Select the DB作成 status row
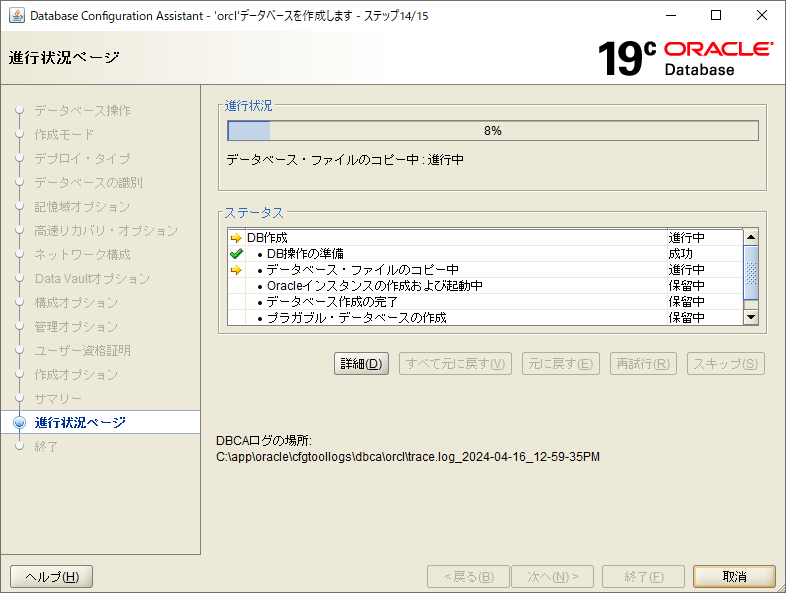Image resolution: width=786 pixels, height=593 pixels. tap(485, 238)
